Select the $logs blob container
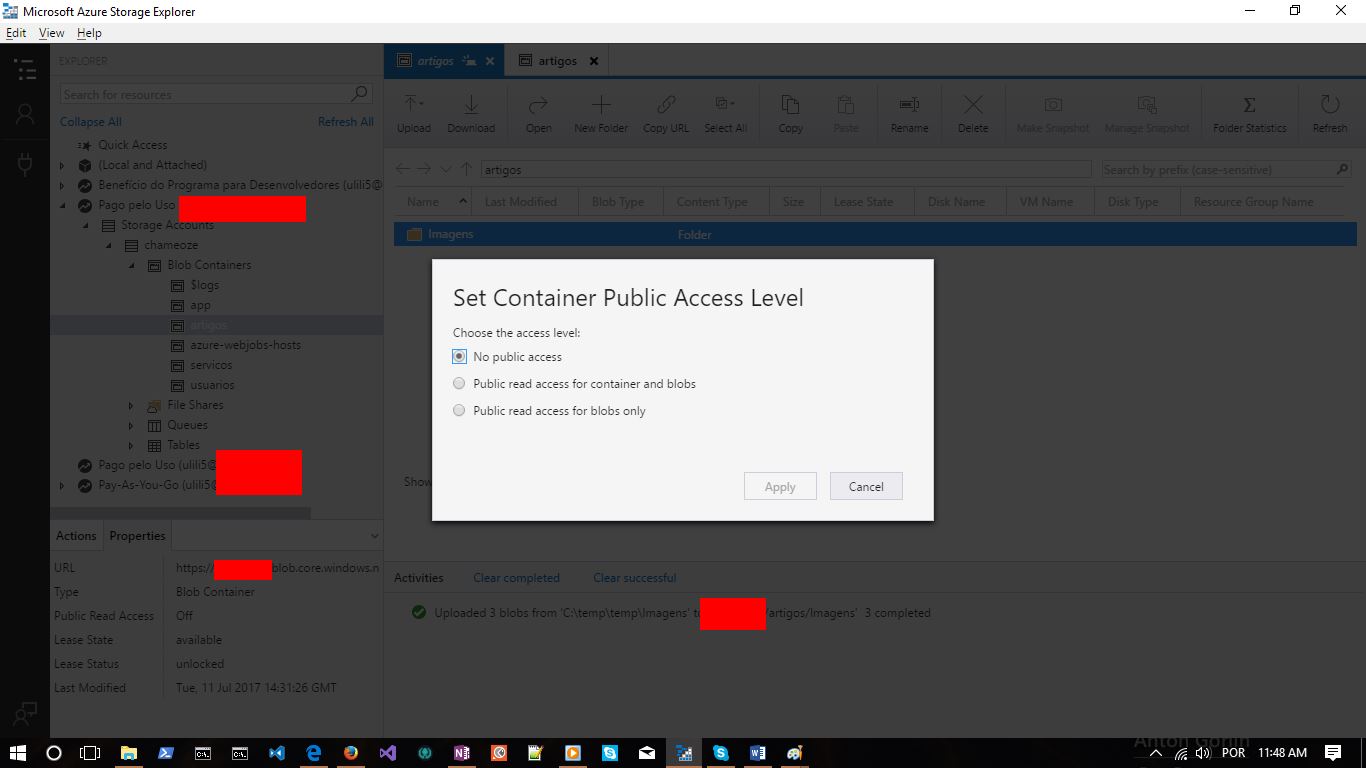The image size is (1366, 768). tap(204, 285)
